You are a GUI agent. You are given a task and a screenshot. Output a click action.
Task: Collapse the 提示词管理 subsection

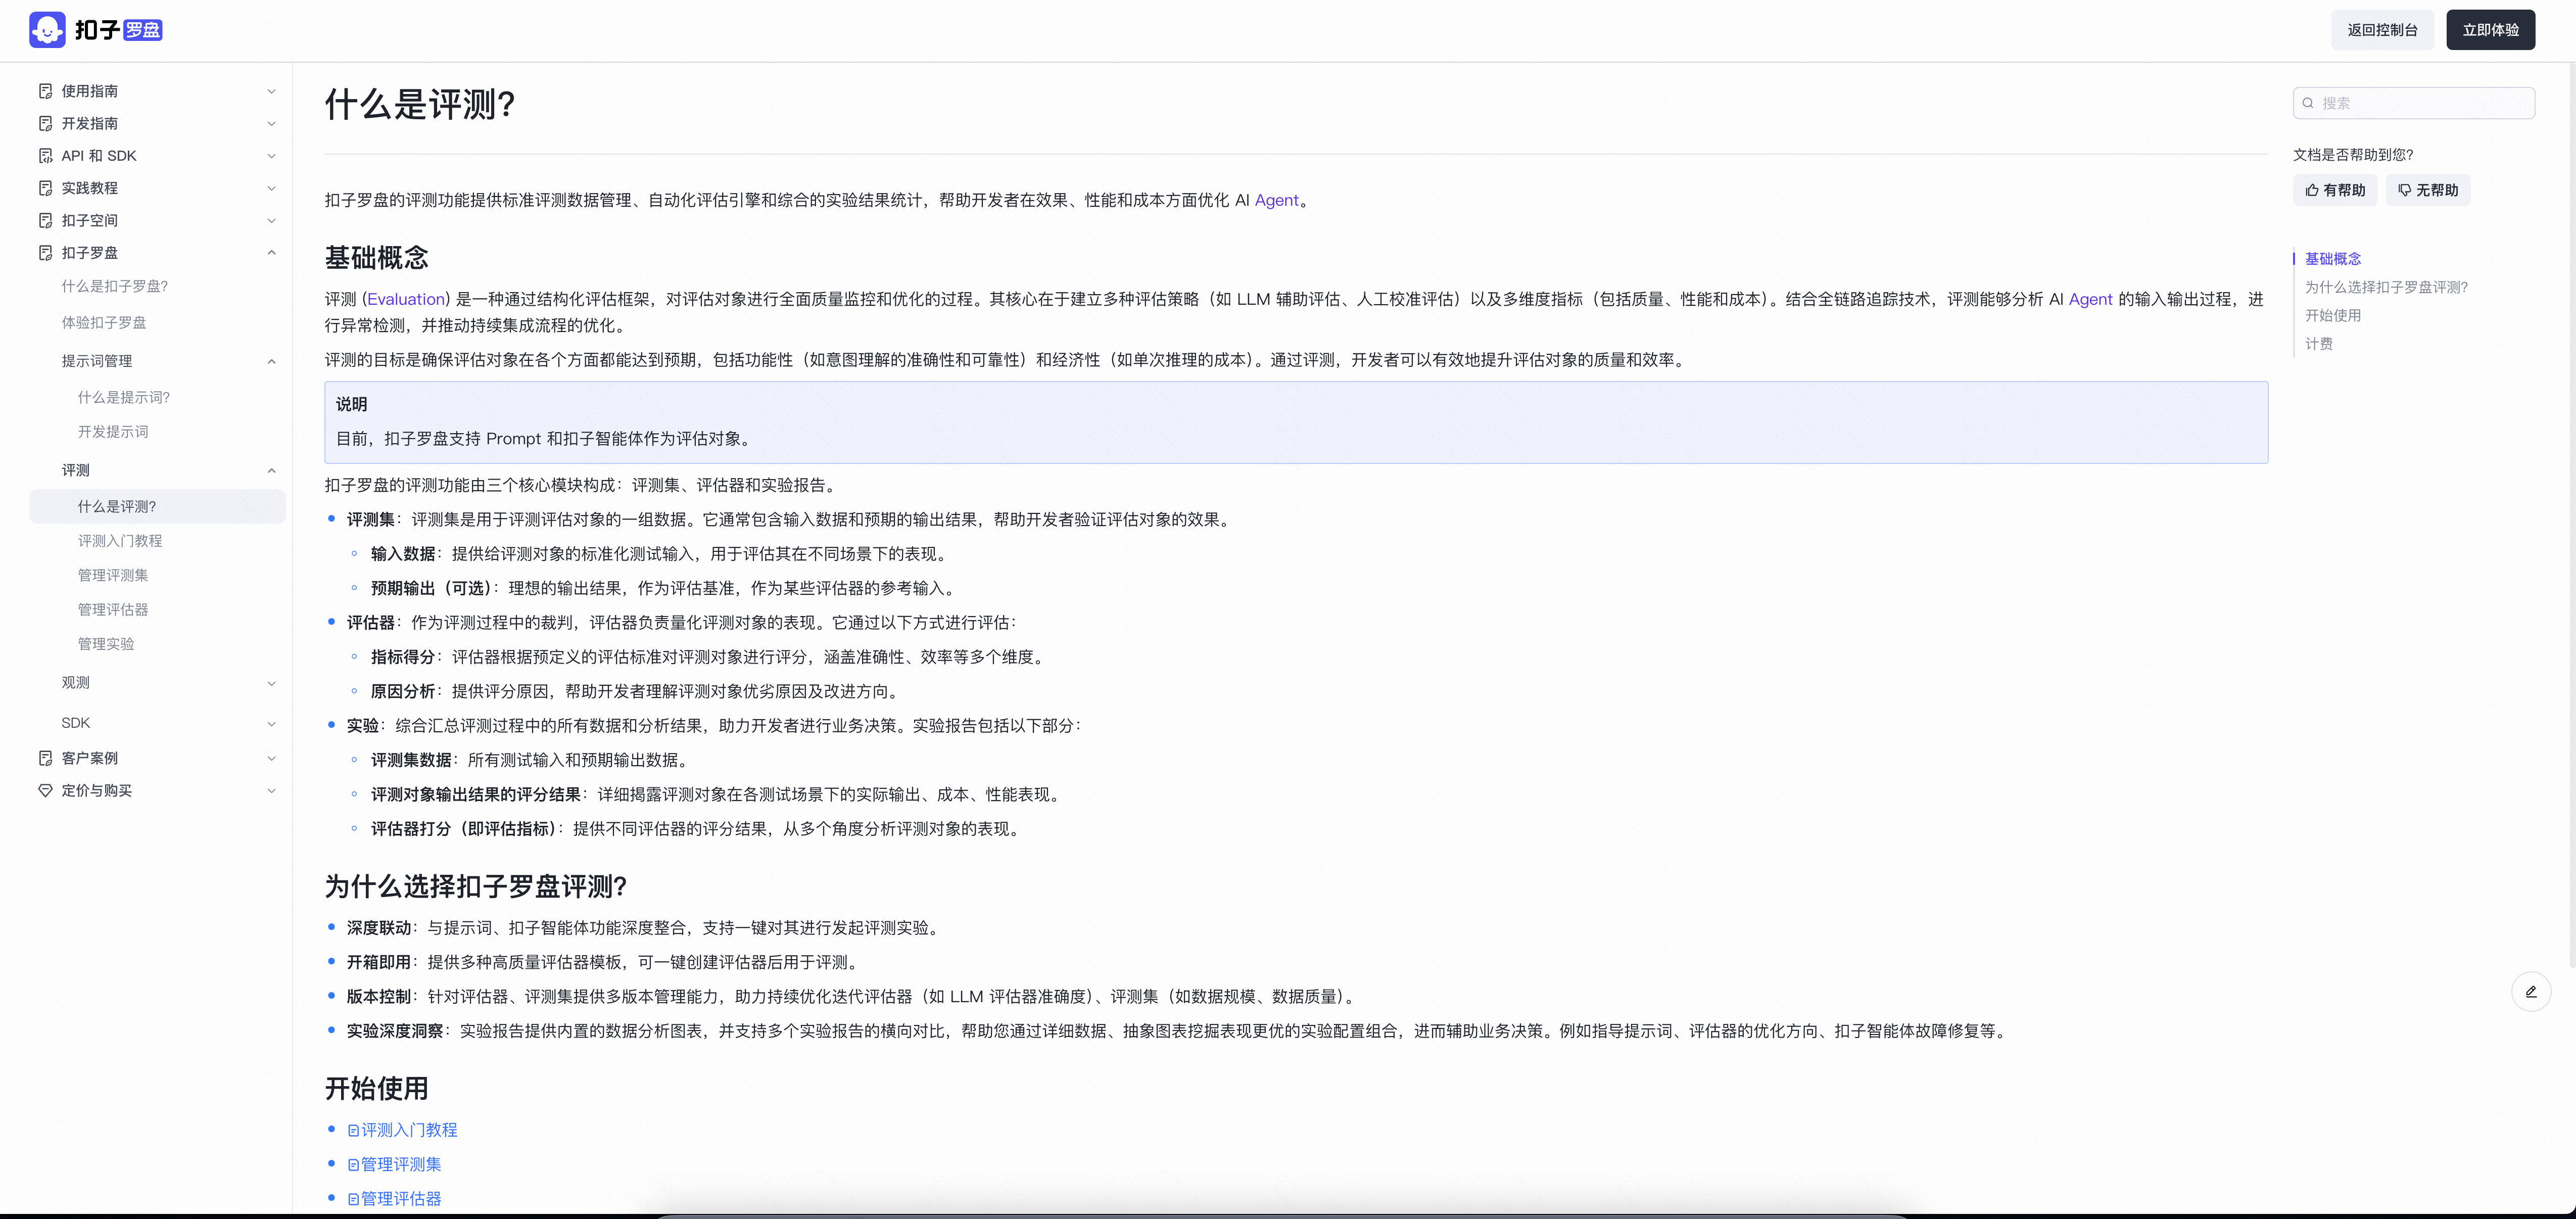(271, 361)
